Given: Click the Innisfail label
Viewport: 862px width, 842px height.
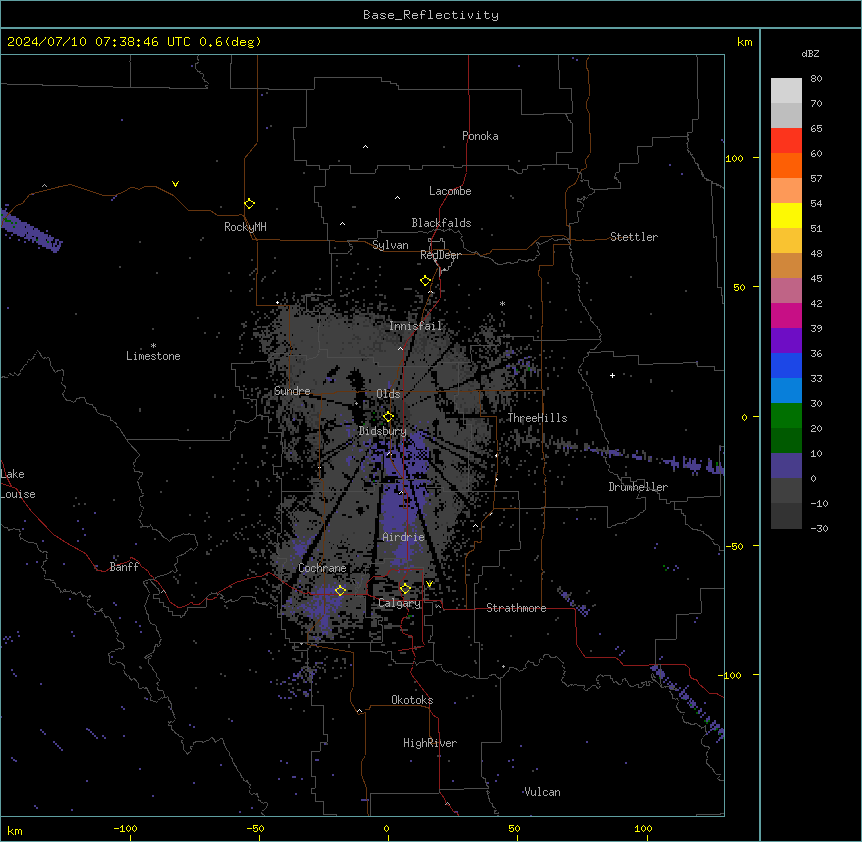Looking at the screenshot, I should point(416,326).
